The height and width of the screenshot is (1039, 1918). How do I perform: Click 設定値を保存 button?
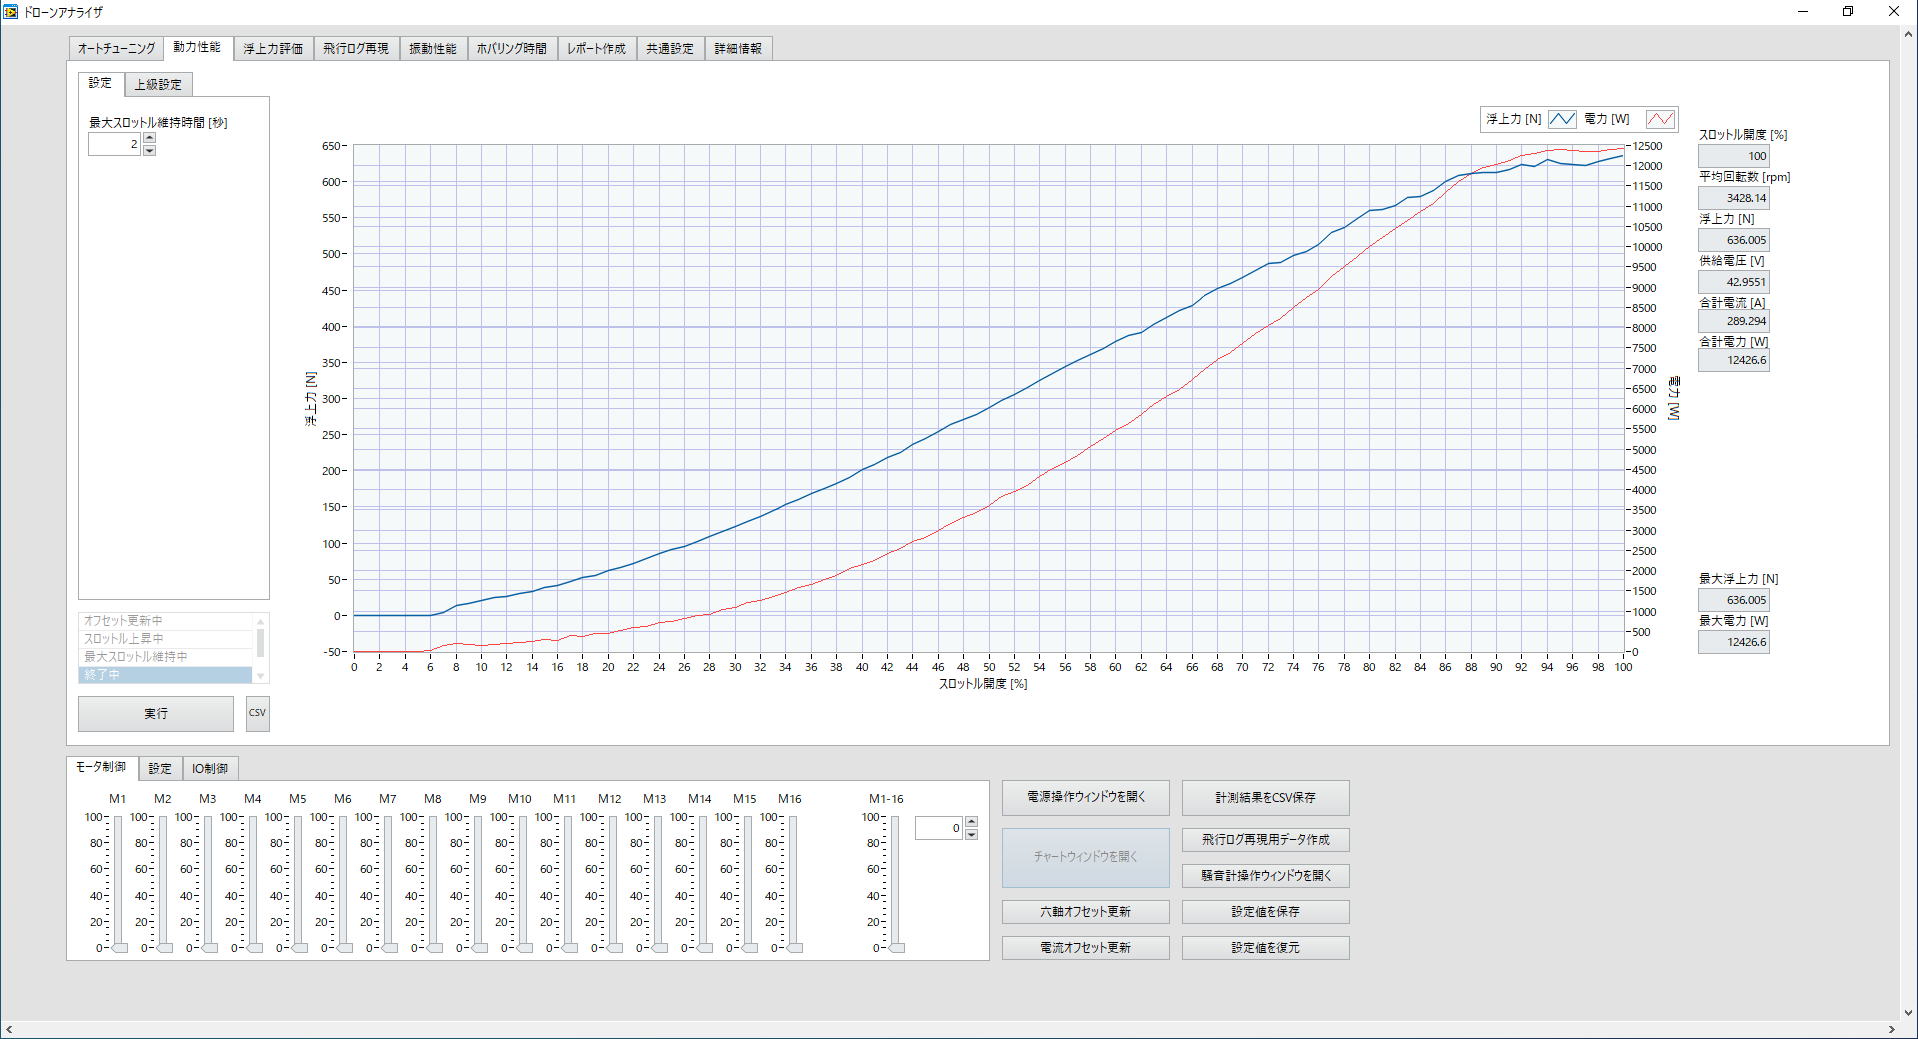(1266, 912)
